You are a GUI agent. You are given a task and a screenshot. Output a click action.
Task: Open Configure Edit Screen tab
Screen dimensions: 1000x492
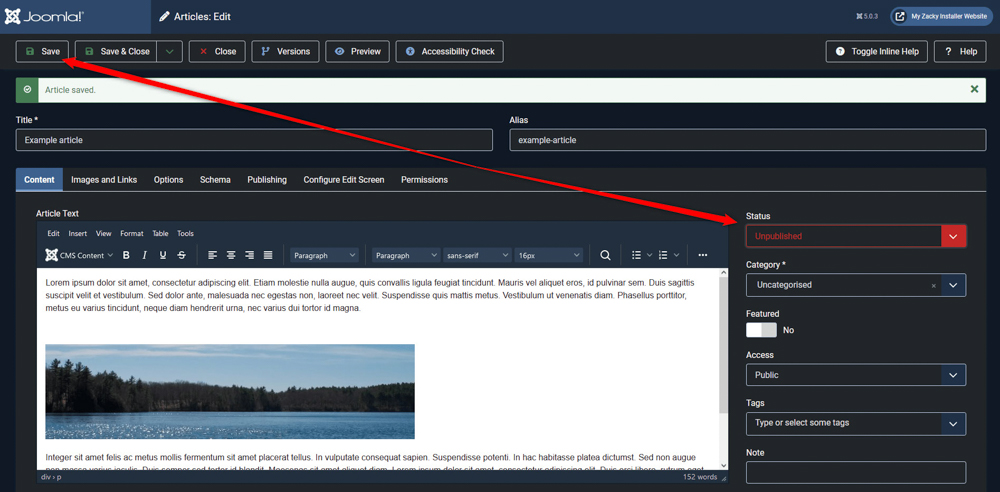[344, 180]
